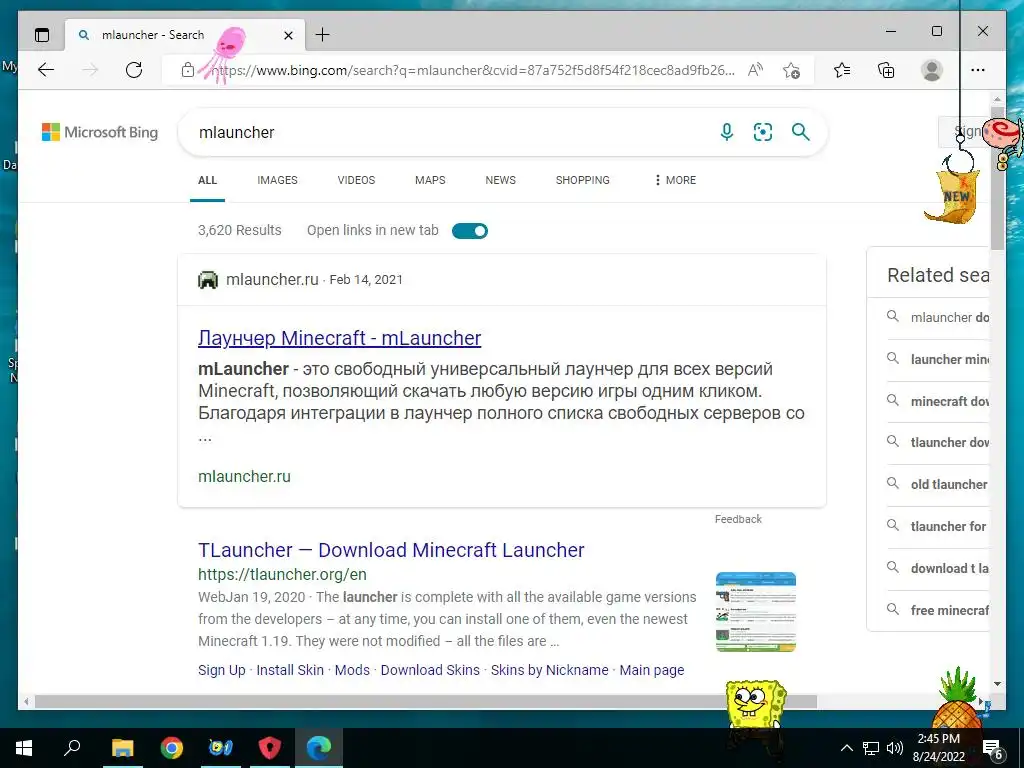1024x768 pixels.
Task: Switch to the IMAGES tab
Action: point(277,180)
